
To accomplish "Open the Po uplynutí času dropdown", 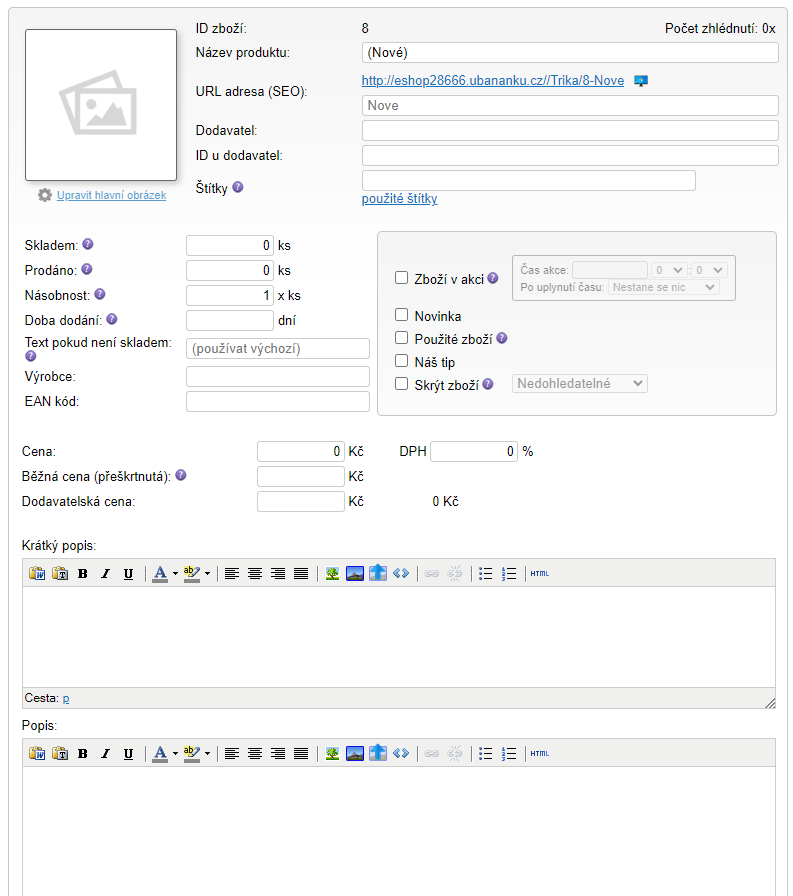I will 663,287.
